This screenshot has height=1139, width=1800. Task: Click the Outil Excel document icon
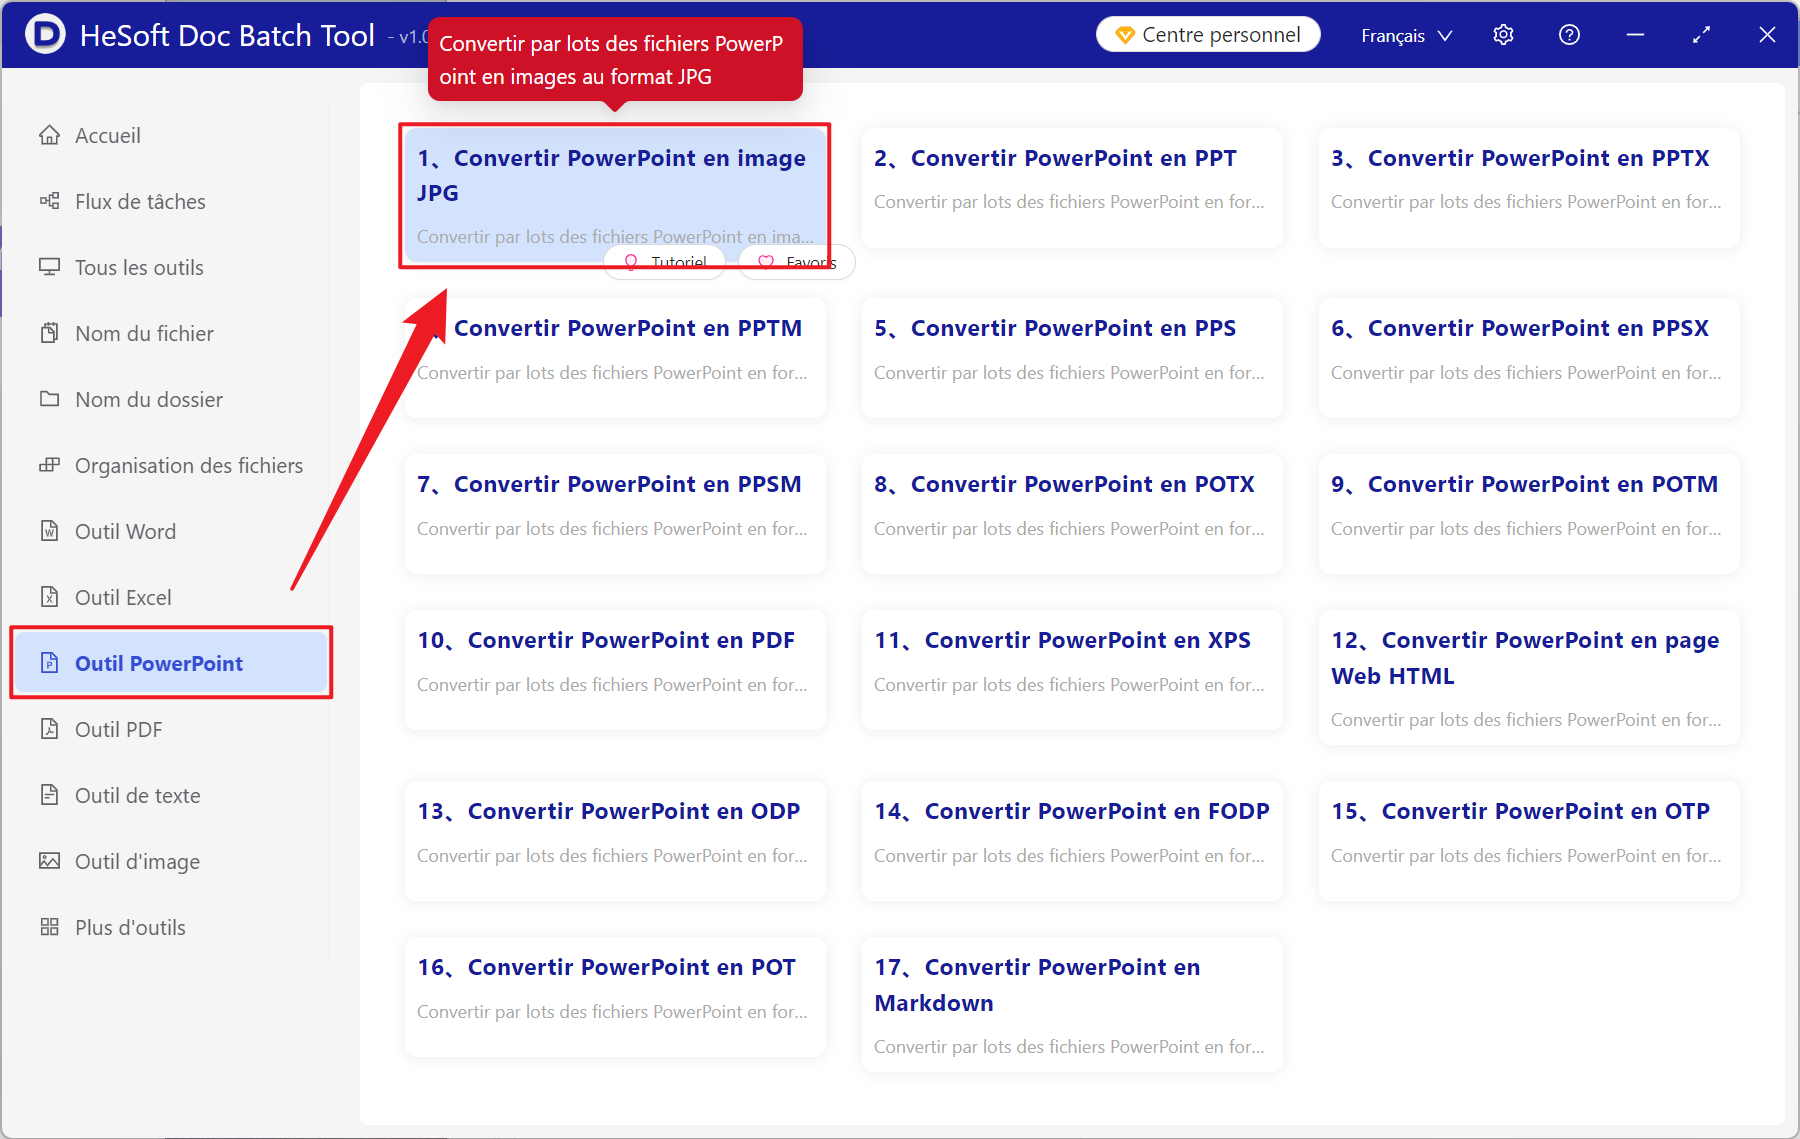tap(49, 597)
